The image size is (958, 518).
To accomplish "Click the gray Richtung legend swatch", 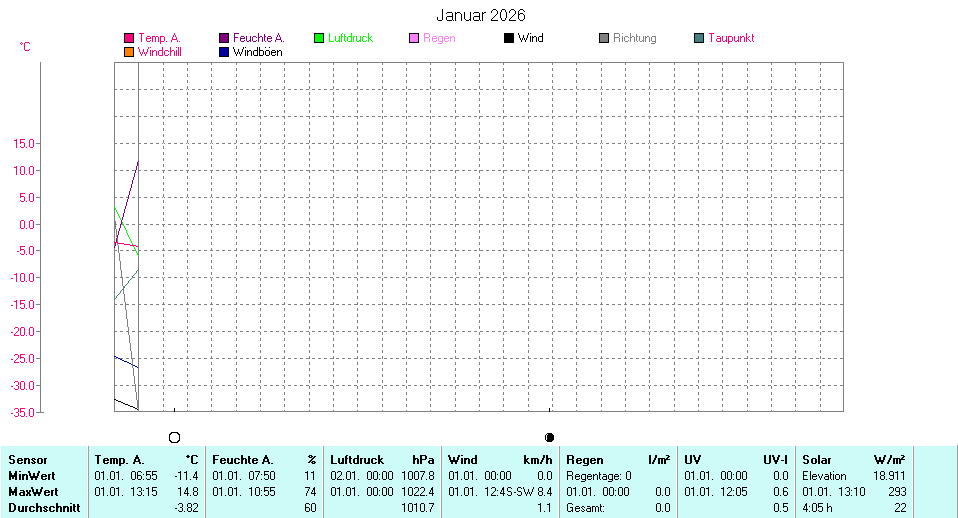I will [604, 39].
